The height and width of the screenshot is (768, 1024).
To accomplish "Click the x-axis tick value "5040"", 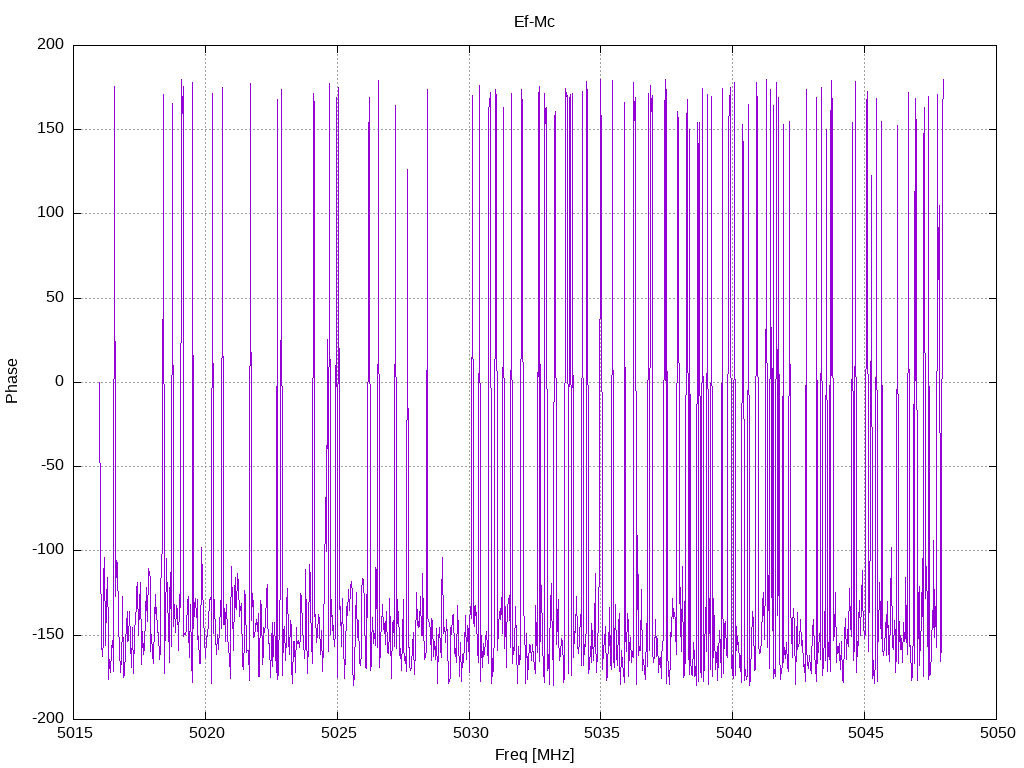I will (733, 733).
